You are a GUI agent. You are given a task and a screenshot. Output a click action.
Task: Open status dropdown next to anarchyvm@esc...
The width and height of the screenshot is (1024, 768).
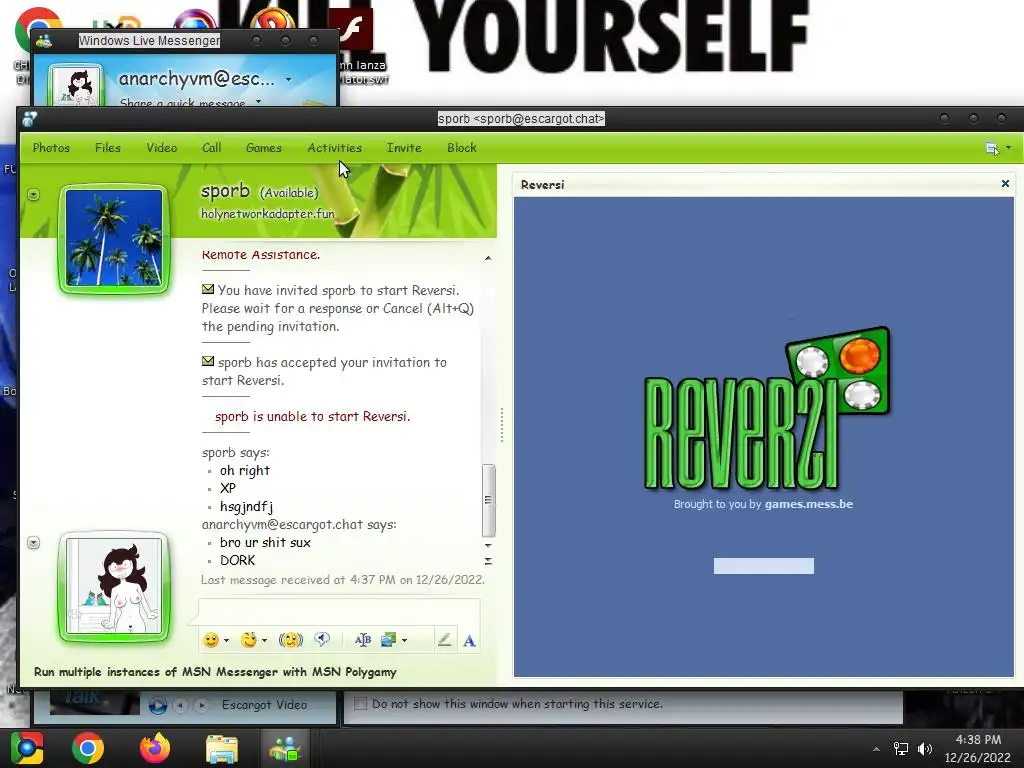click(x=289, y=80)
